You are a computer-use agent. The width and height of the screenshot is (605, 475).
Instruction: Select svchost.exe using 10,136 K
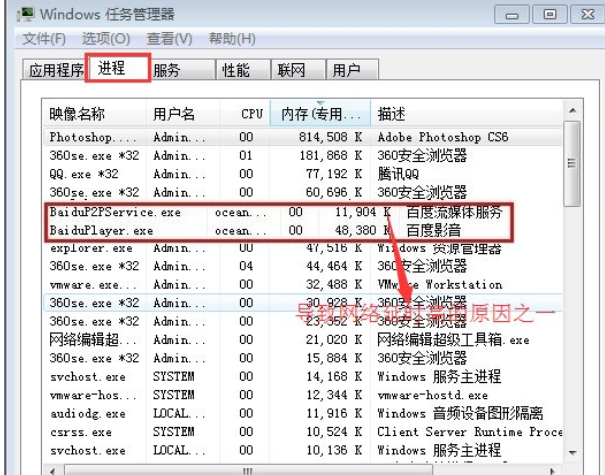point(302,450)
